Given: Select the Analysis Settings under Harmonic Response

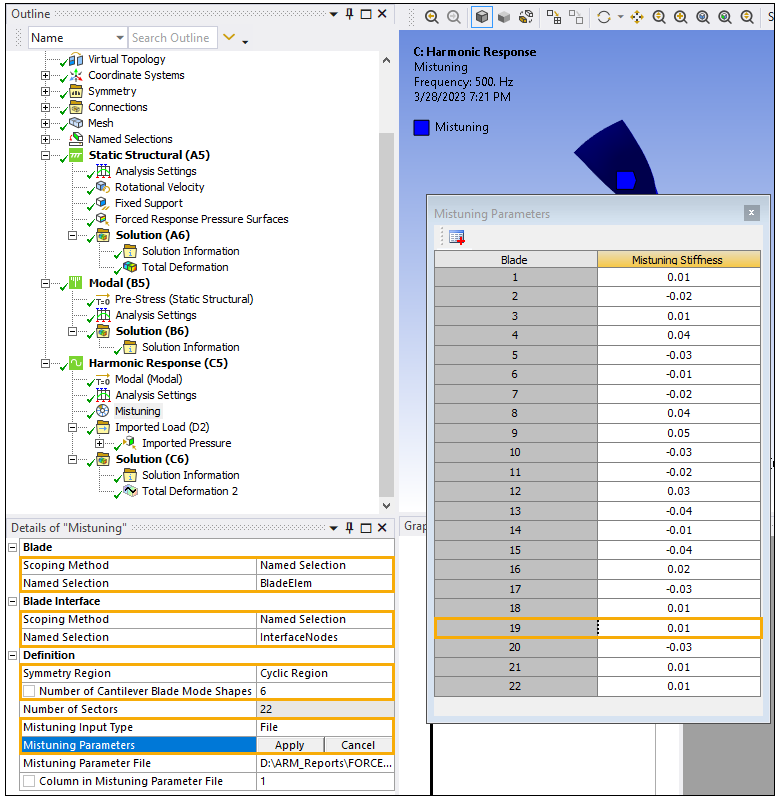Looking at the screenshot, I should tap(155, 395).
